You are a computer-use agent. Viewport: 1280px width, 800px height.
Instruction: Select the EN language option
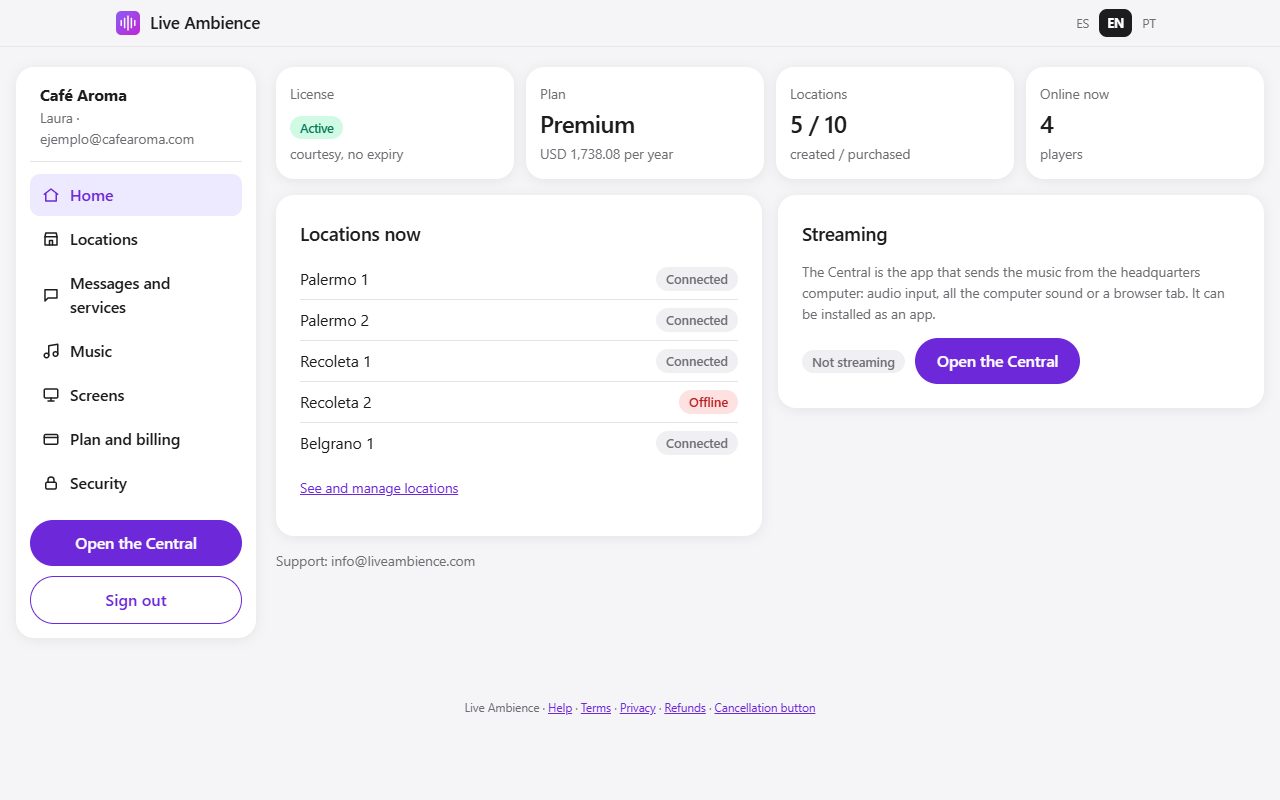pyautogui.click(x=1115, y=23)
